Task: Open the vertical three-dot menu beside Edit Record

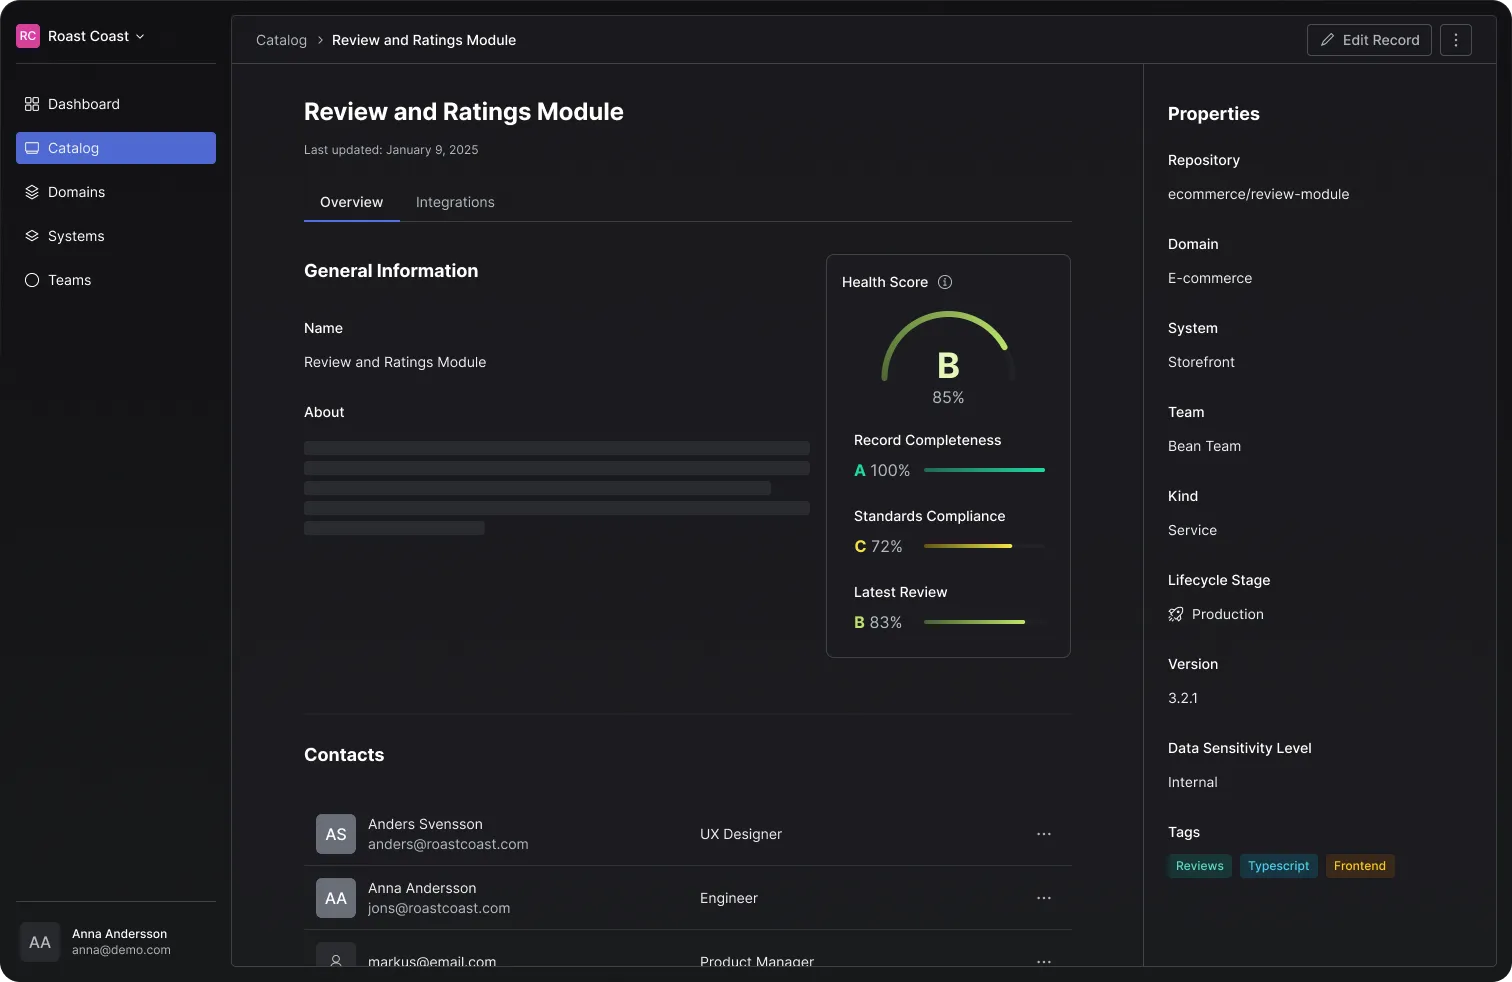Action: [x=1455, y=40]
